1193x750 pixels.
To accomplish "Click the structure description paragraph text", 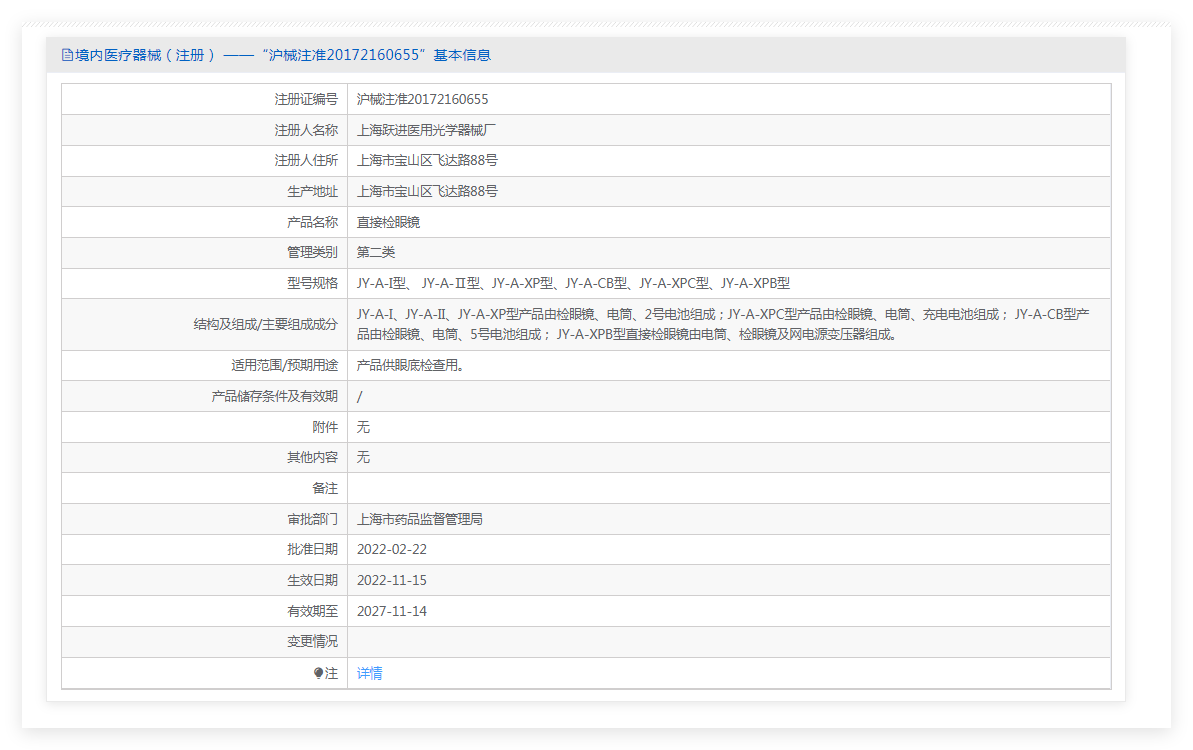I will 723,324.
